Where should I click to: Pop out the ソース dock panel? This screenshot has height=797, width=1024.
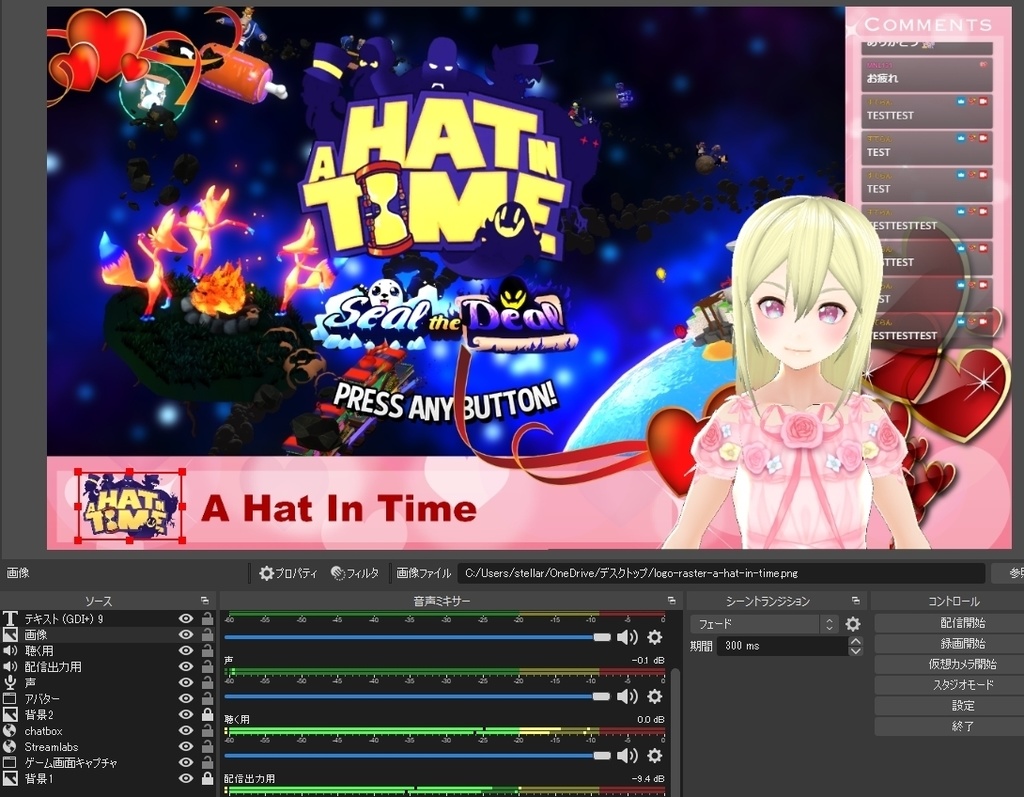204,600
